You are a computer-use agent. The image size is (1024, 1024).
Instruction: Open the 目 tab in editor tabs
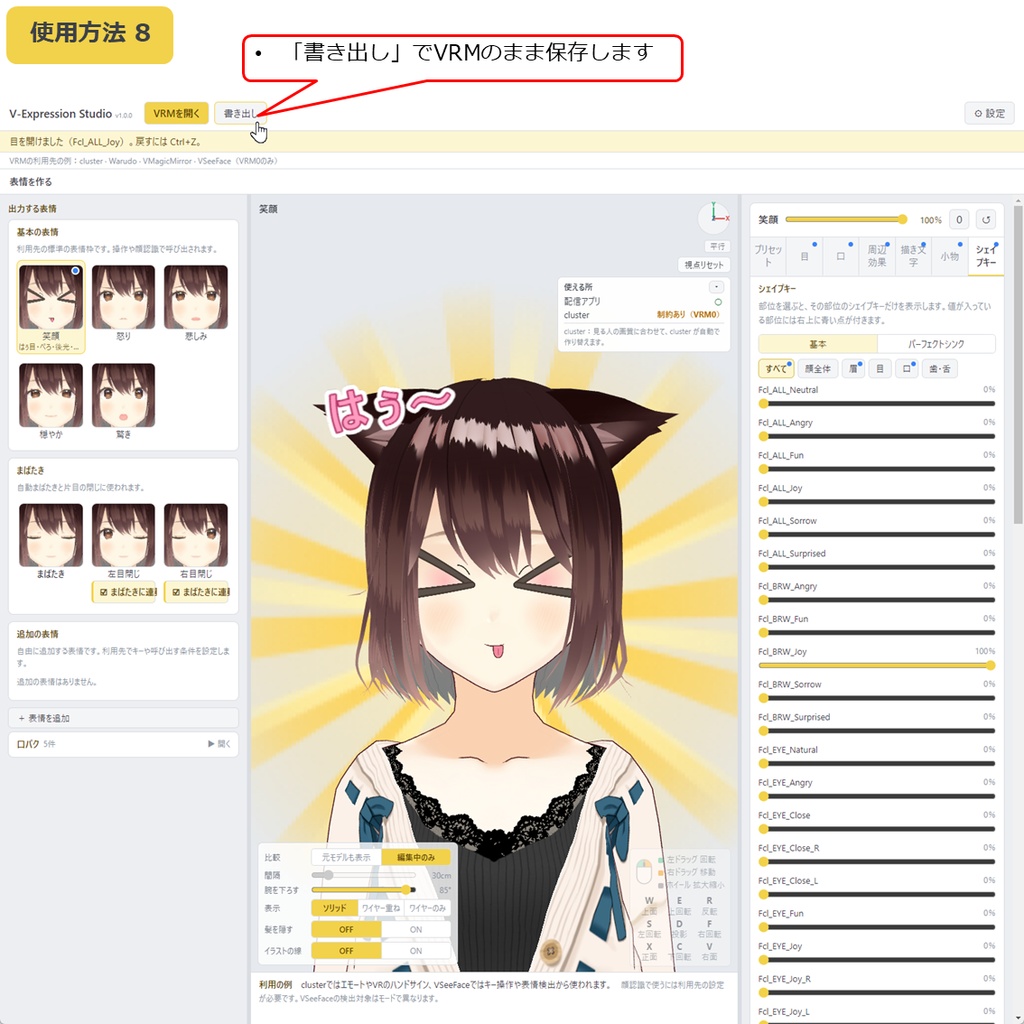click(x=805, y=256)
